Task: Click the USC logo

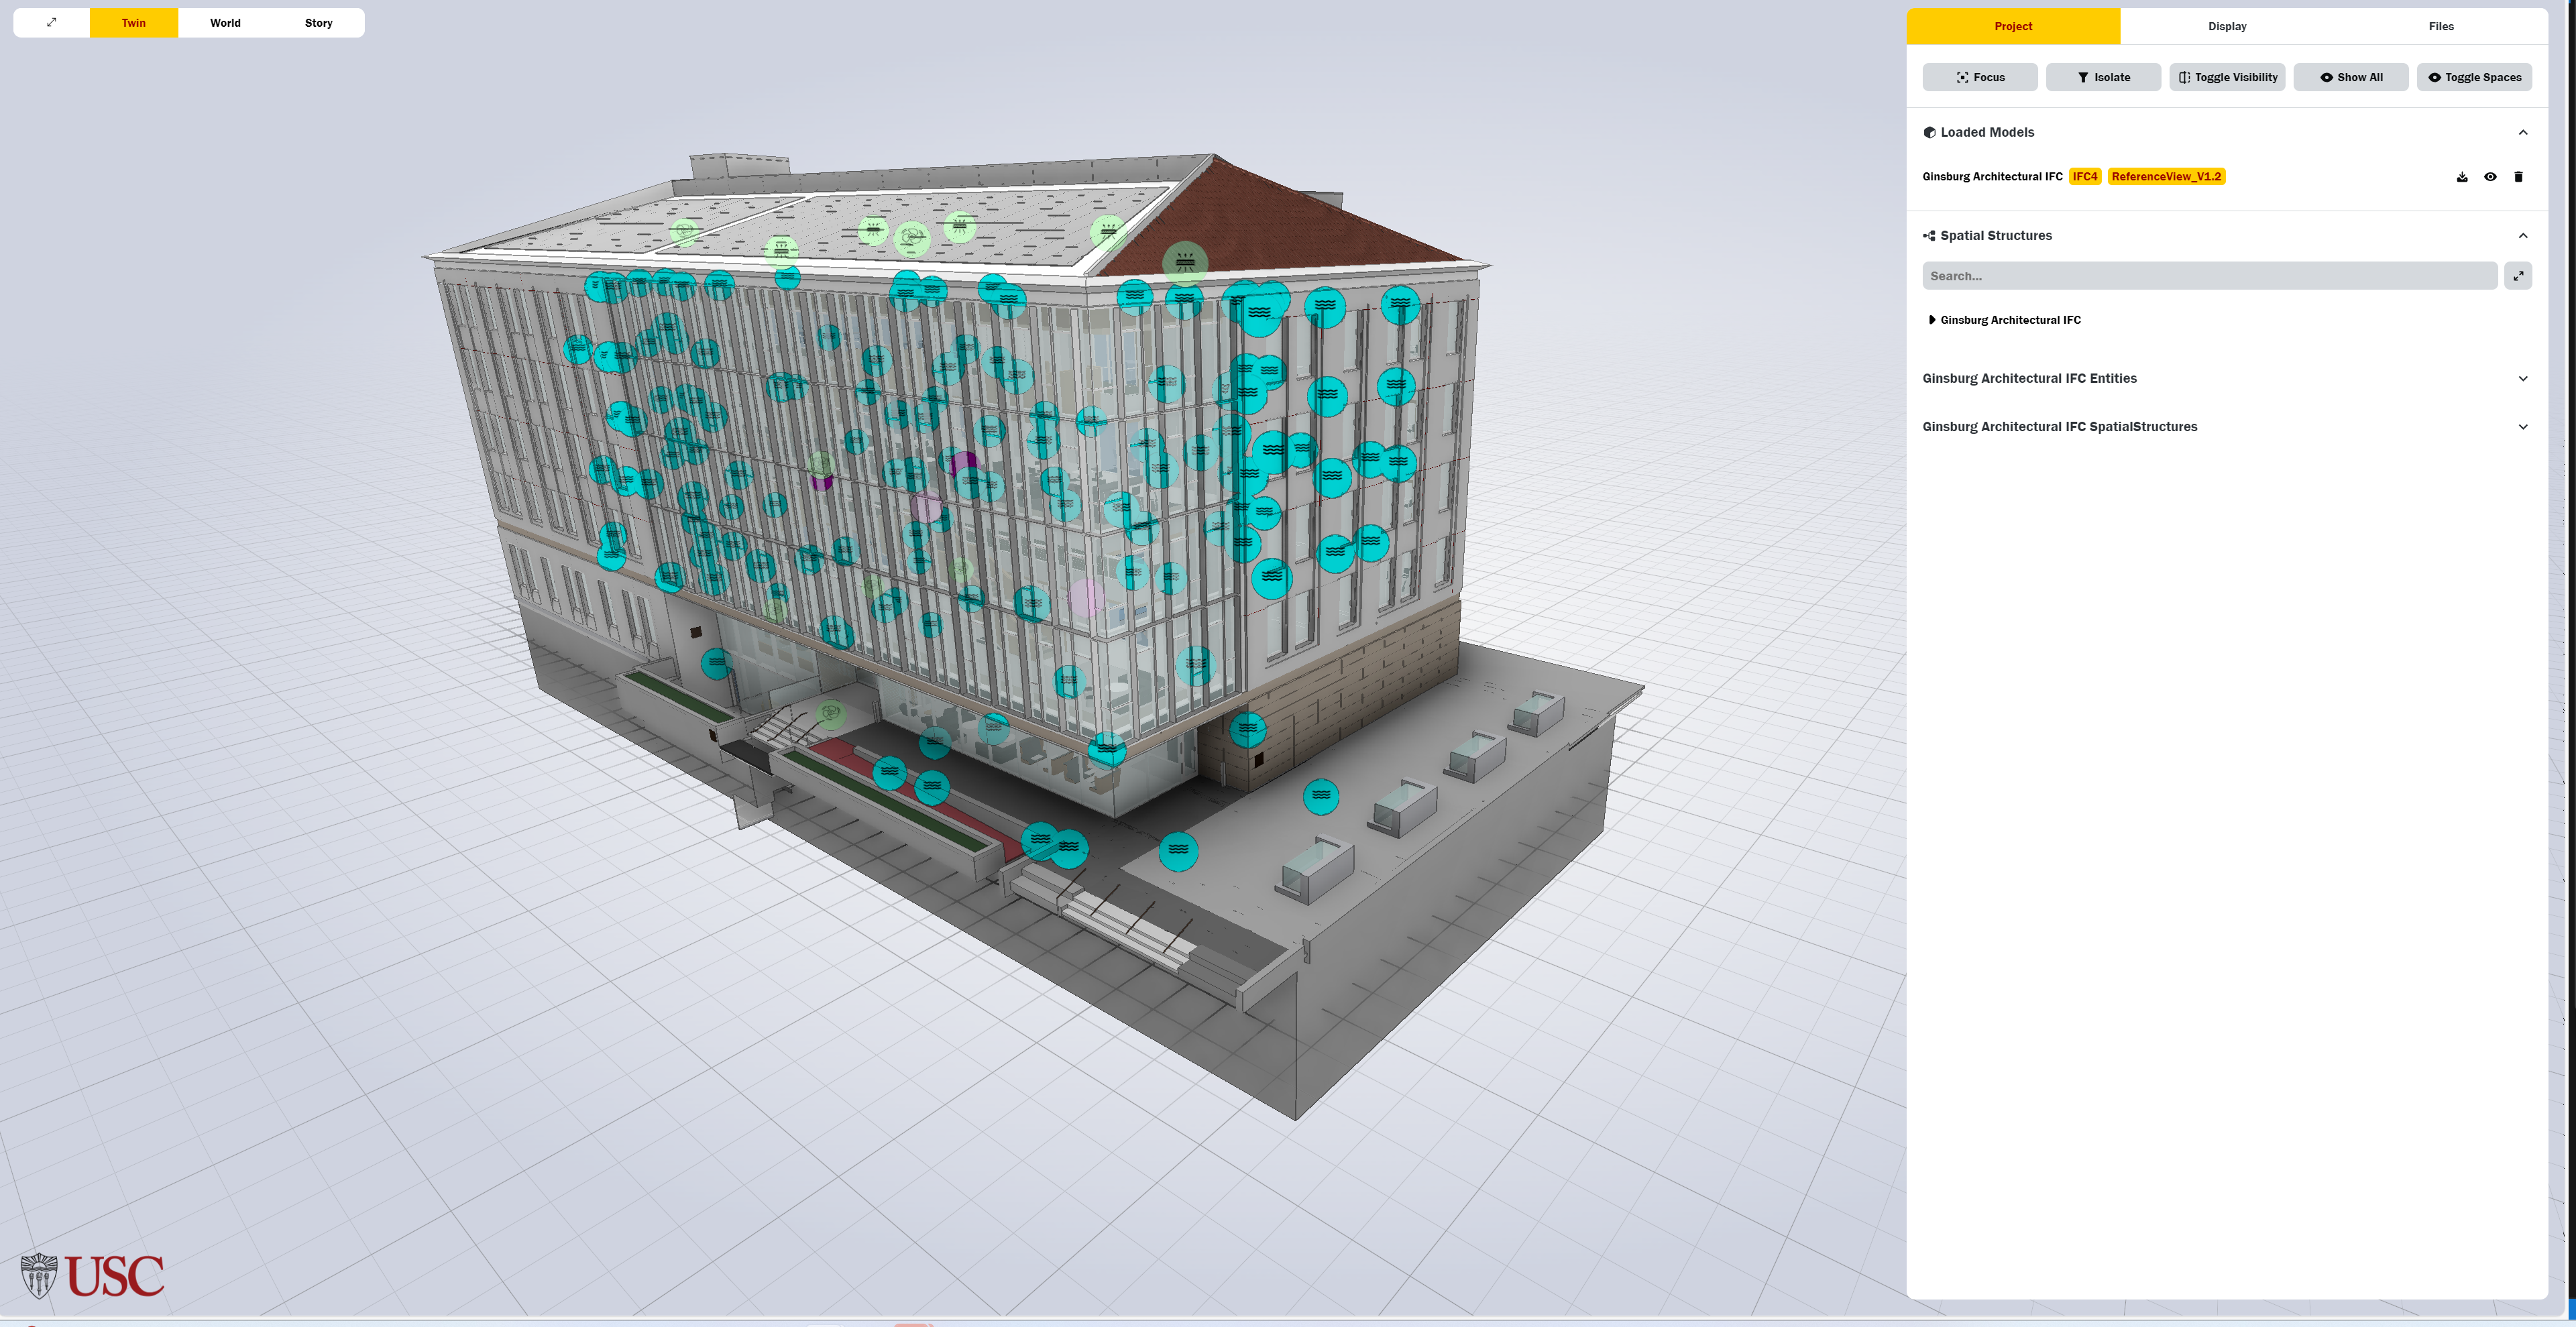Action: pos(93,1275)
